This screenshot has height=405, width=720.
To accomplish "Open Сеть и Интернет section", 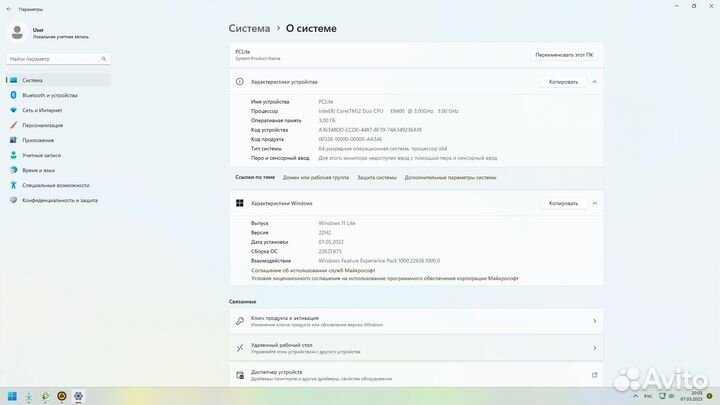I will [x=42, y=110].
